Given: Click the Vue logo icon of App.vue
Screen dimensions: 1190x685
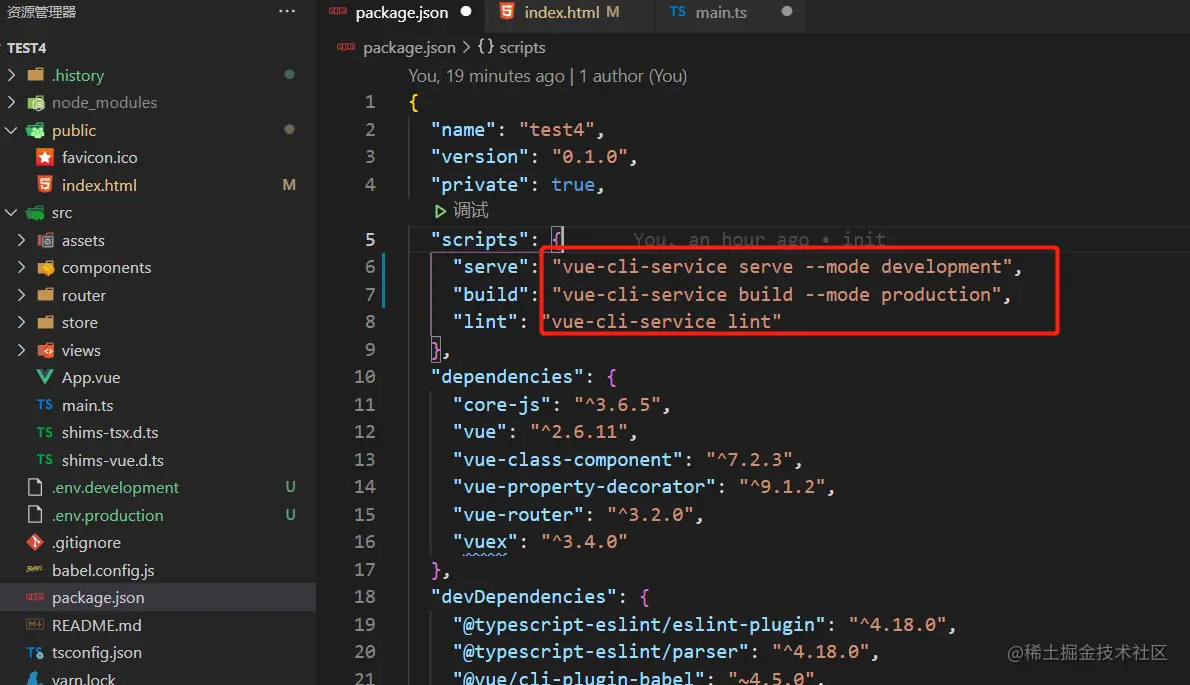Looking at the screenshot, I should click(45, 377).
